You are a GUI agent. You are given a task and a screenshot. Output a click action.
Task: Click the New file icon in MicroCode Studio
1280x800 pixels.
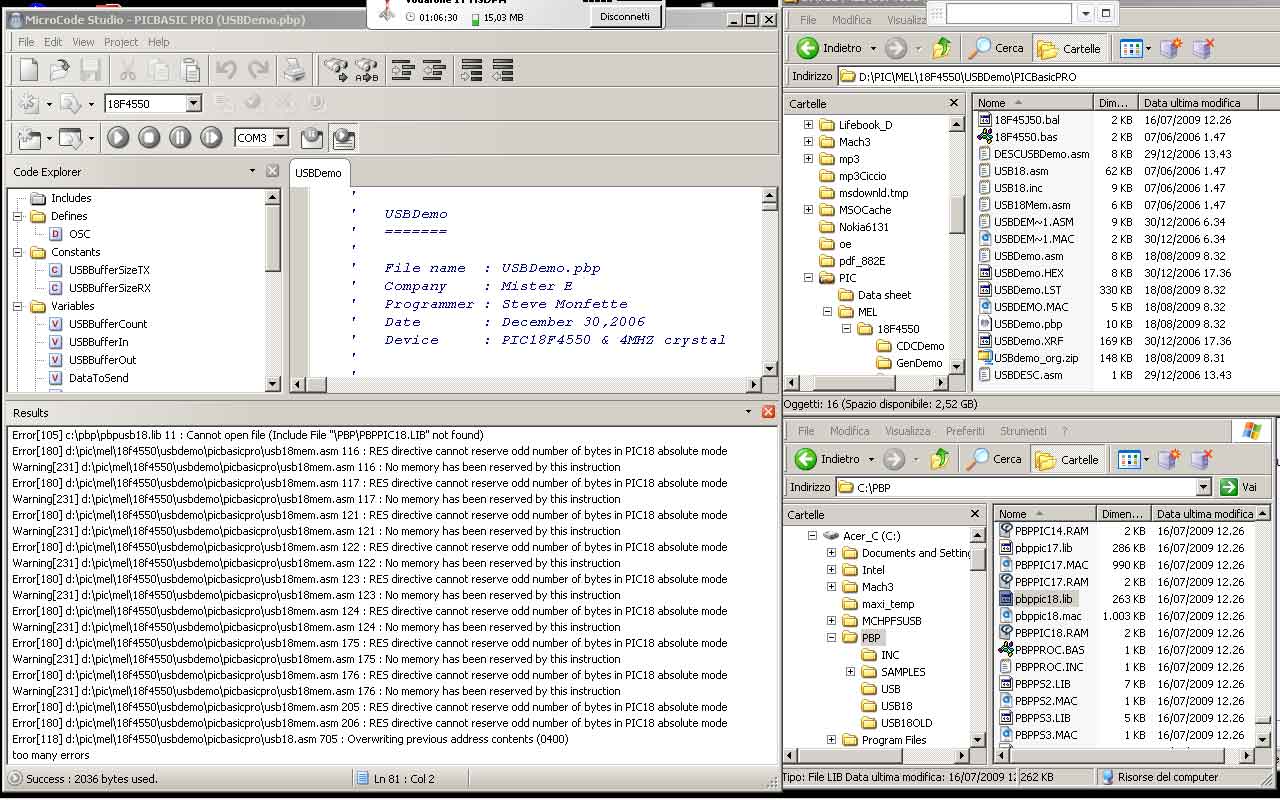coord(29,70)
